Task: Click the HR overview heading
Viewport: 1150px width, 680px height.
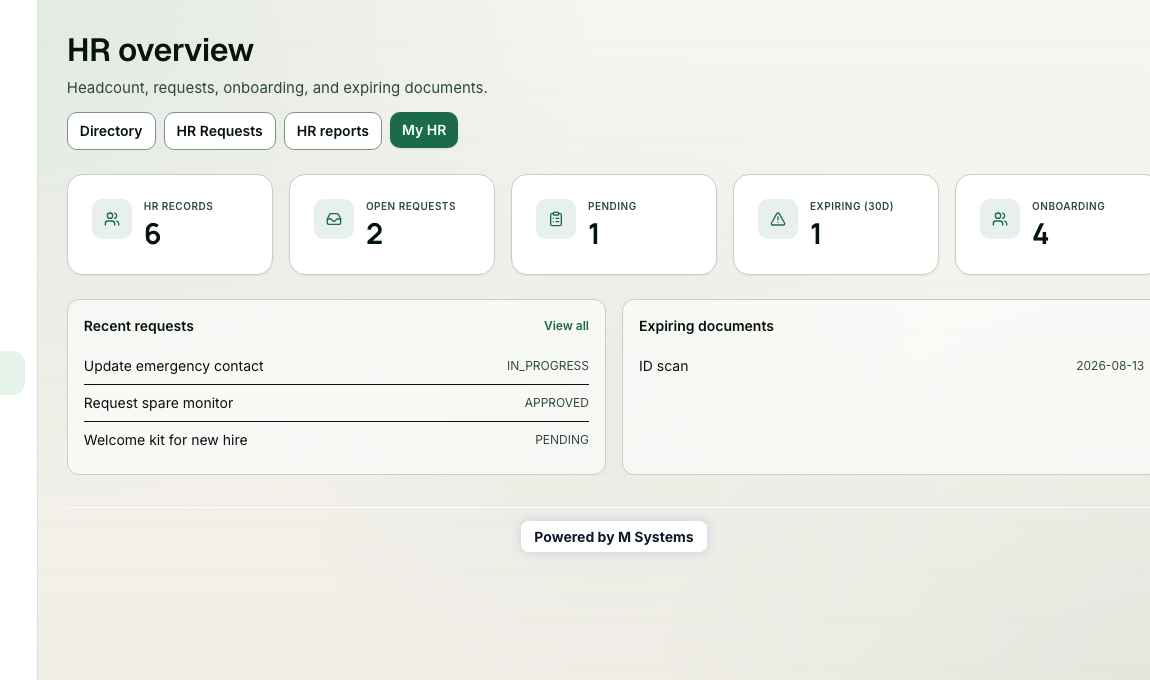Action: (160, 51)
